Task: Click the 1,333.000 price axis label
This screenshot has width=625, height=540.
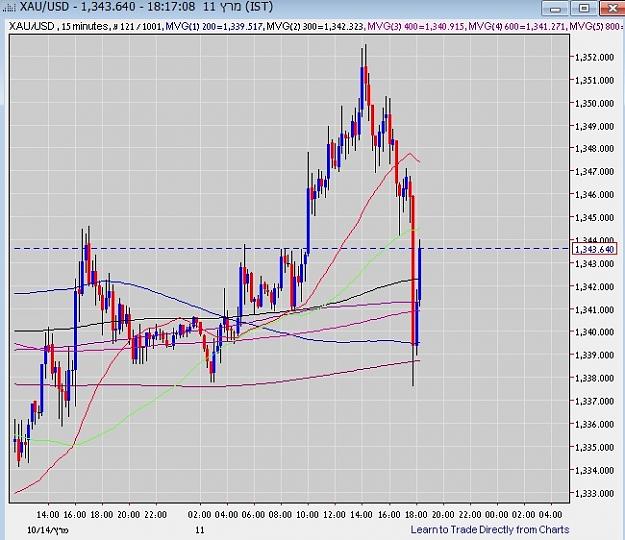Action: (x=594, y=493)
